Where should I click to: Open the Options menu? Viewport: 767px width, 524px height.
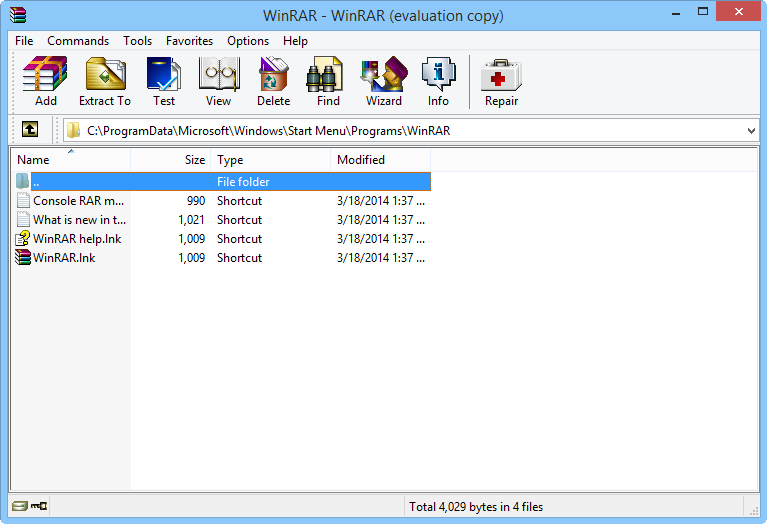[248, 41]
